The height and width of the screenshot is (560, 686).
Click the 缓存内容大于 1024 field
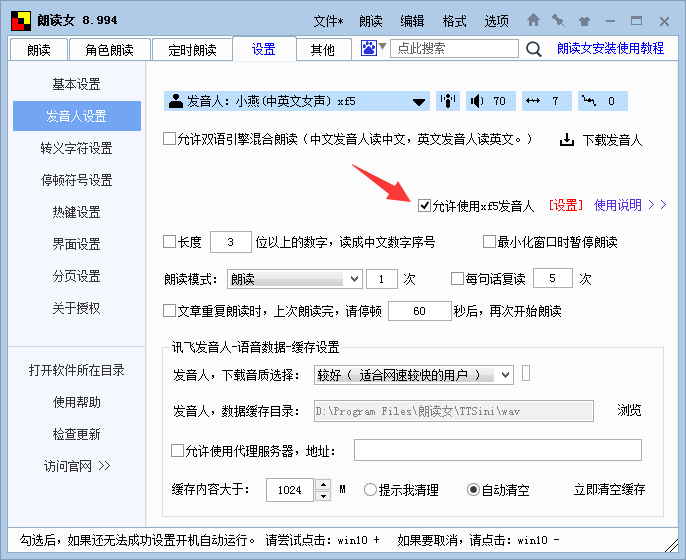point(290,490)
